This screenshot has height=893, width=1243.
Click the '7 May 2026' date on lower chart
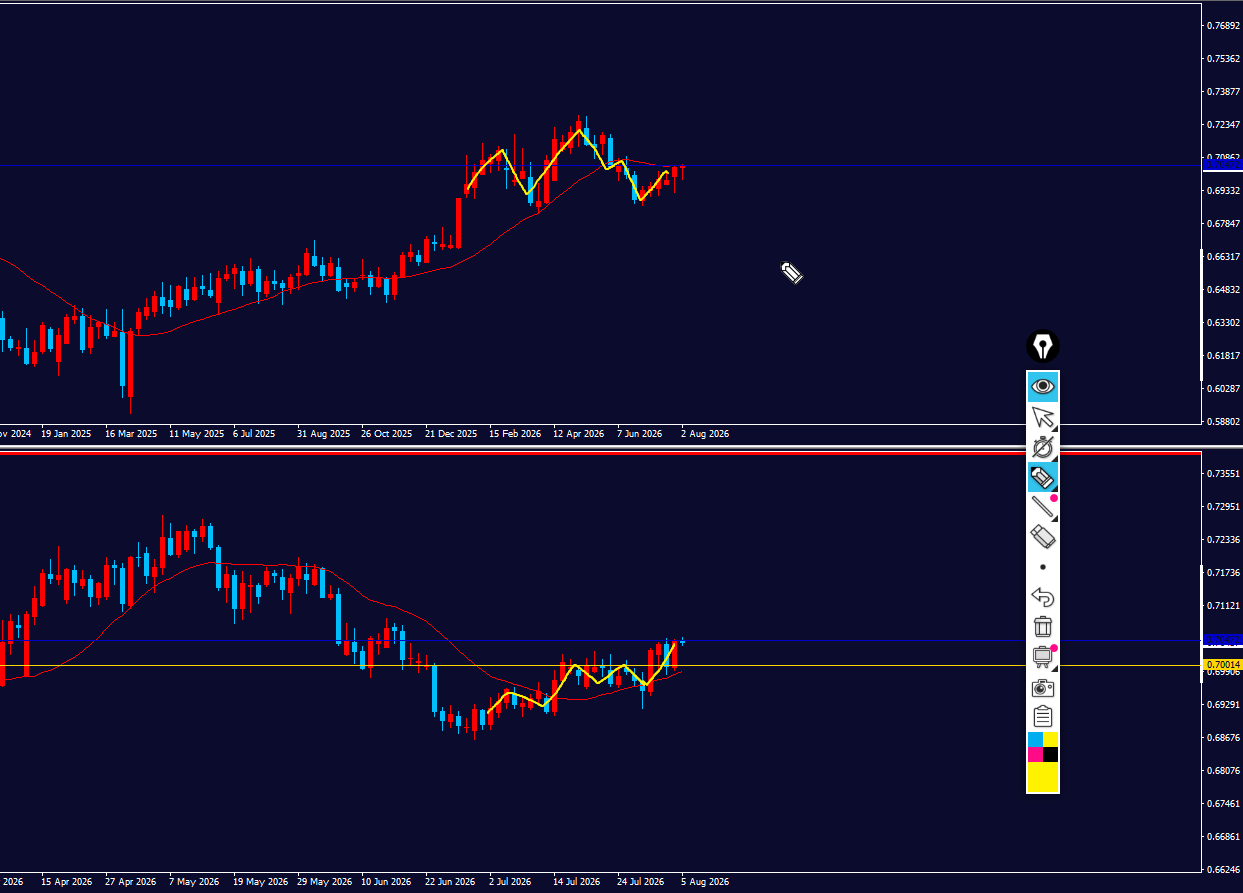(x=194, y=882)
